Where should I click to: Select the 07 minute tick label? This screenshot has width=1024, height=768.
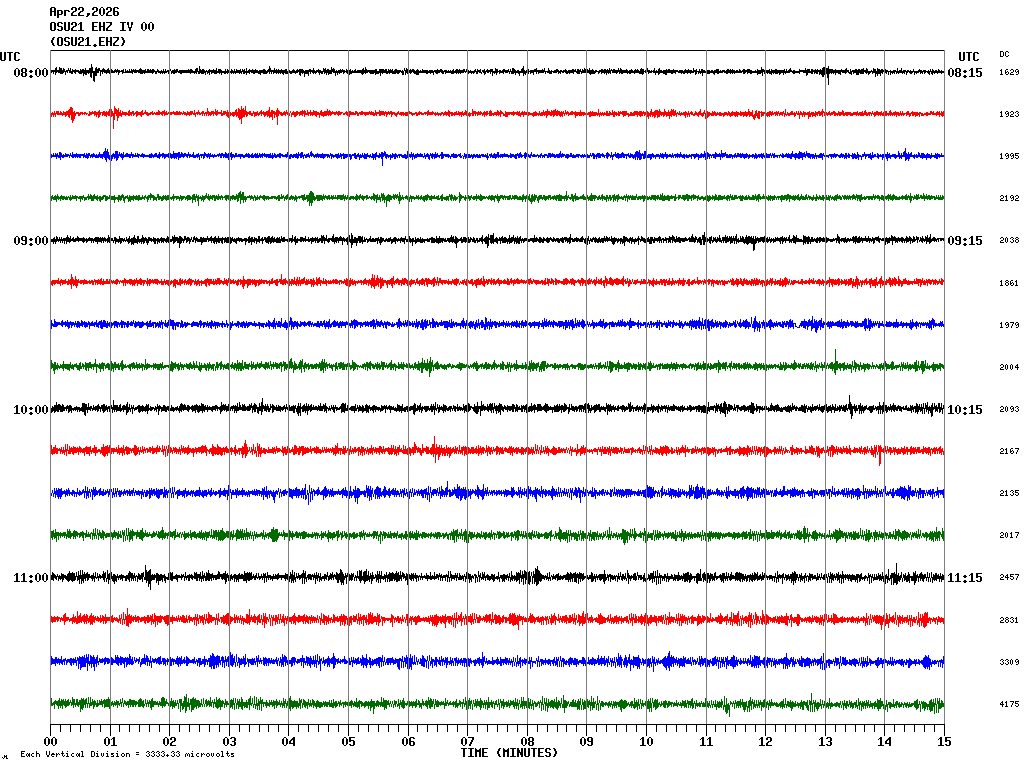[467, 742]
